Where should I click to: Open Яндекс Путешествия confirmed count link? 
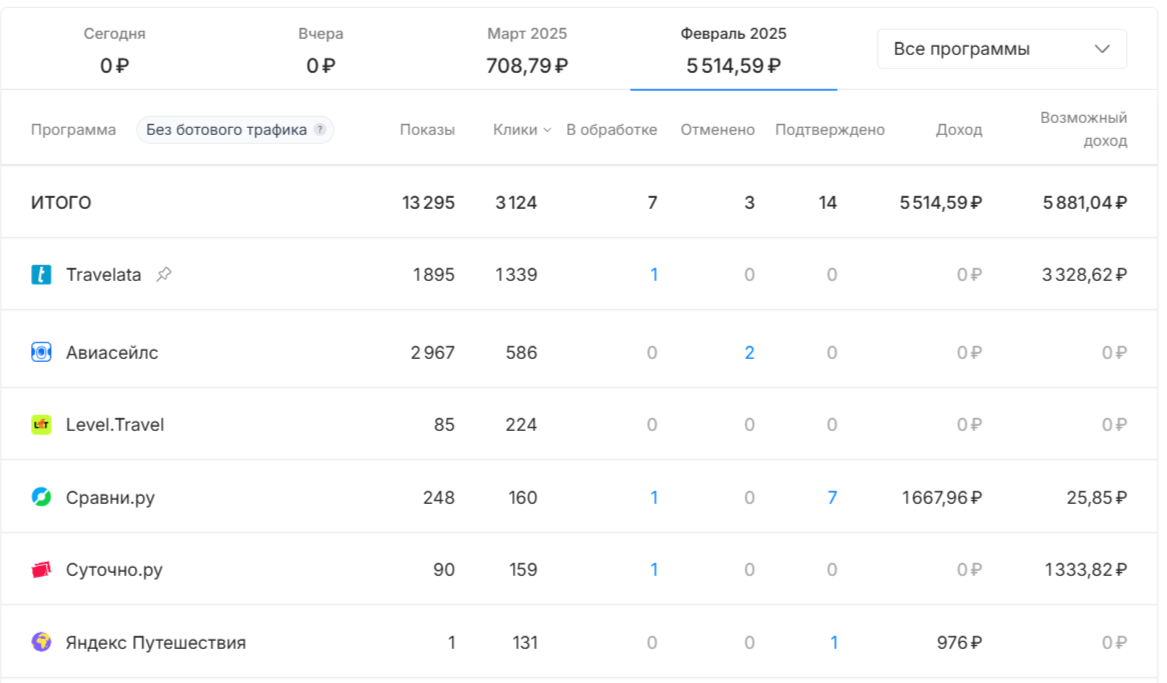coord(834,642)
